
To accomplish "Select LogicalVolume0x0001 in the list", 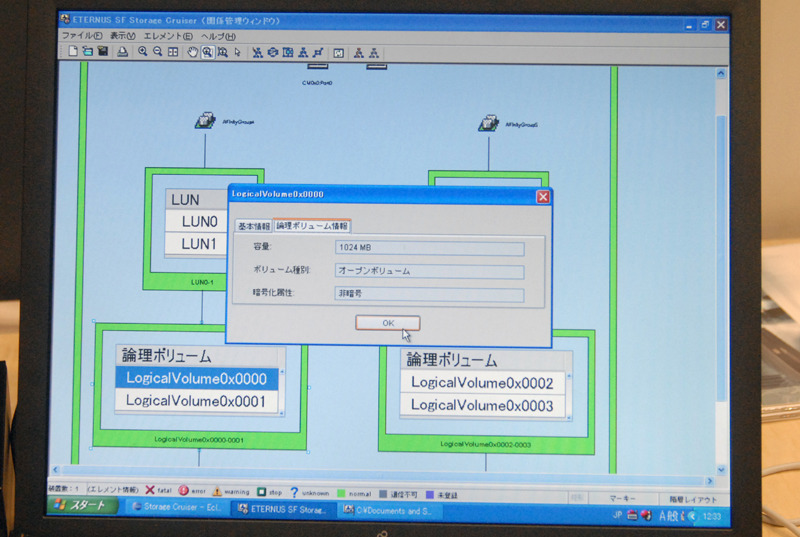I will [197, 401].
